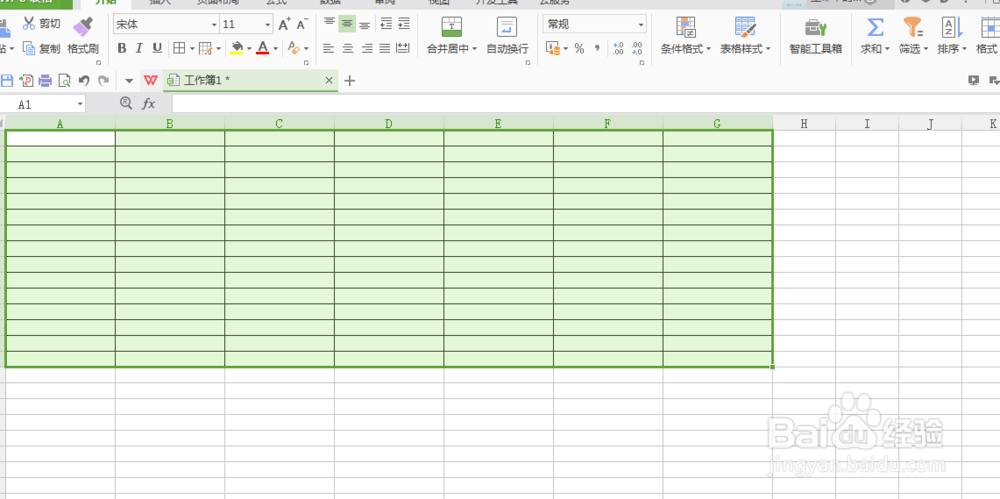Image resolution: width=1000 pixels, height=499 pixels.
Task: Apply the yellow fill color bucket
Action: (x=237, y=48)
